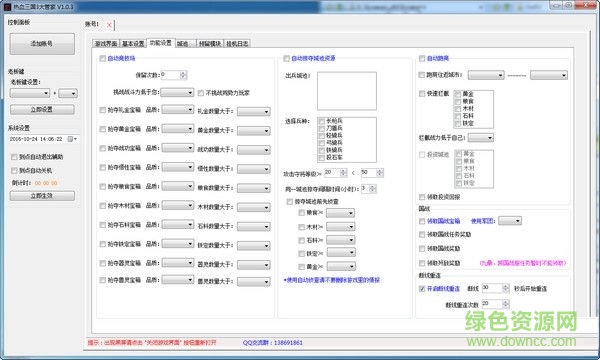
Task: Open 粮食>= threshold dropdown
Action: click(341, 213)
